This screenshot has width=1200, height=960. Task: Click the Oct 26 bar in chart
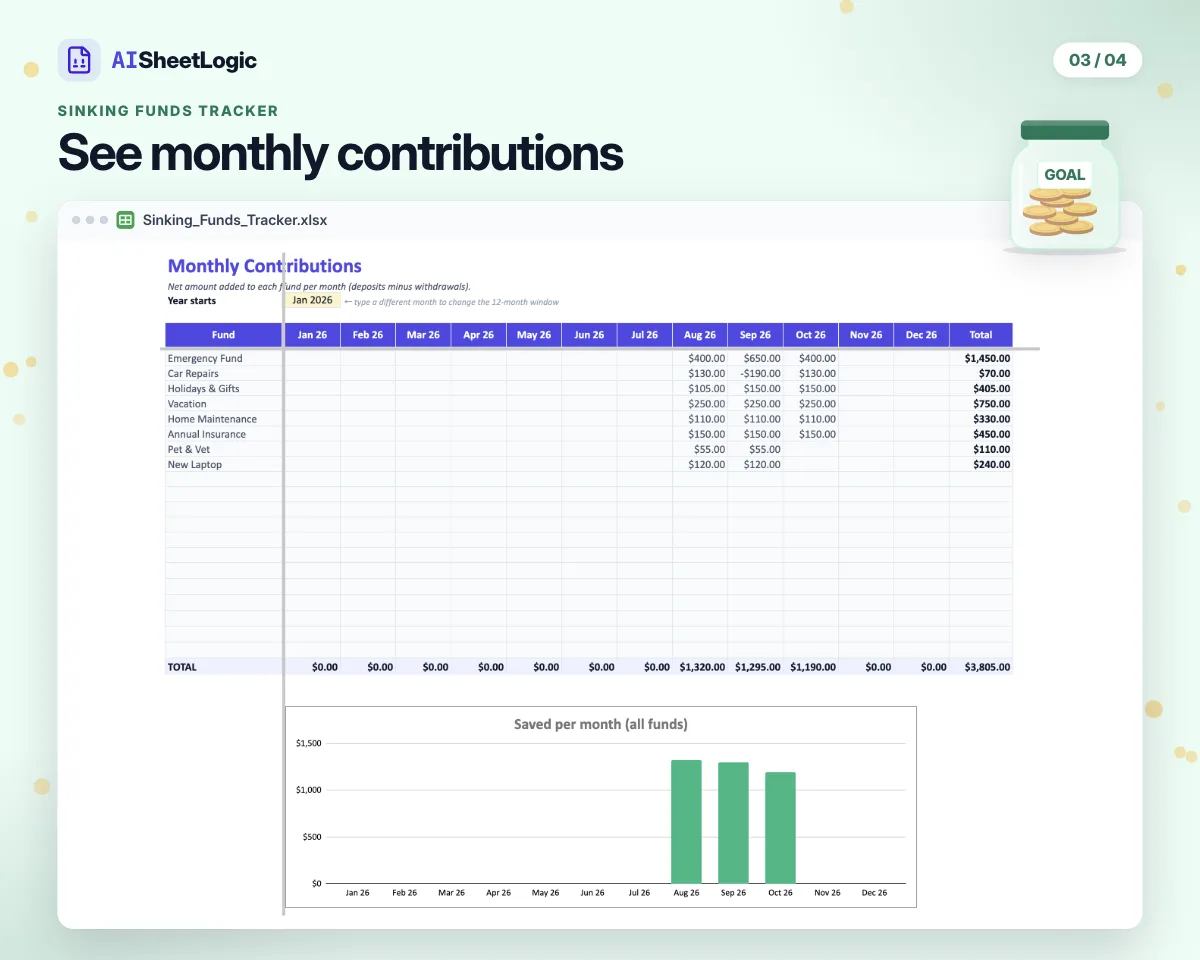coord(780,828)
